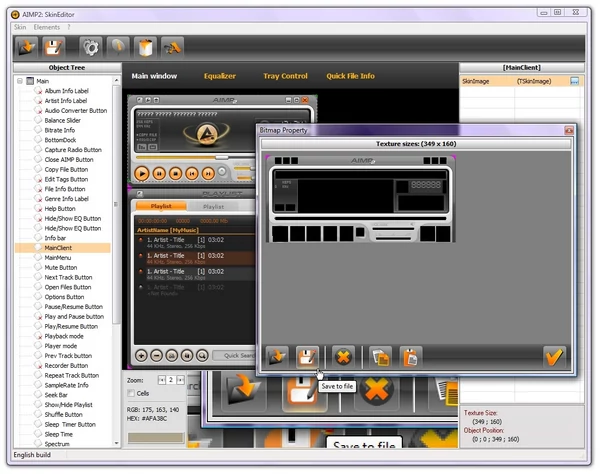This screenshot has width=600, height=474.
Task: Click the Quick Search field in preview playlist
Action: pos(234,356)
